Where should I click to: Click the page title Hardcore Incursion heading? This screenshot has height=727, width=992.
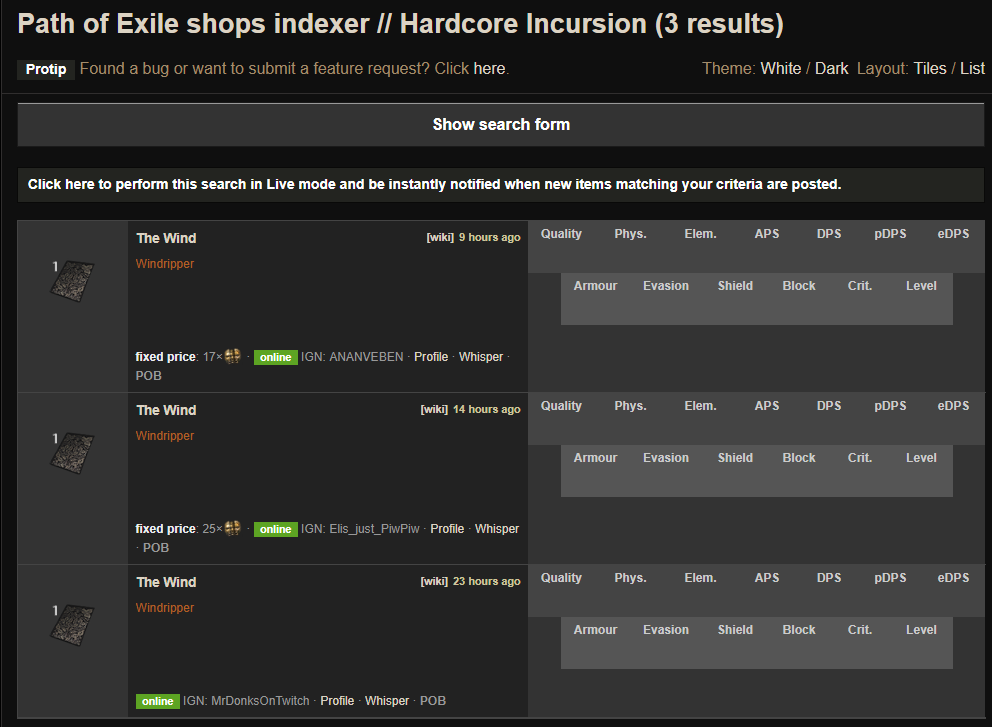[400, 24]
